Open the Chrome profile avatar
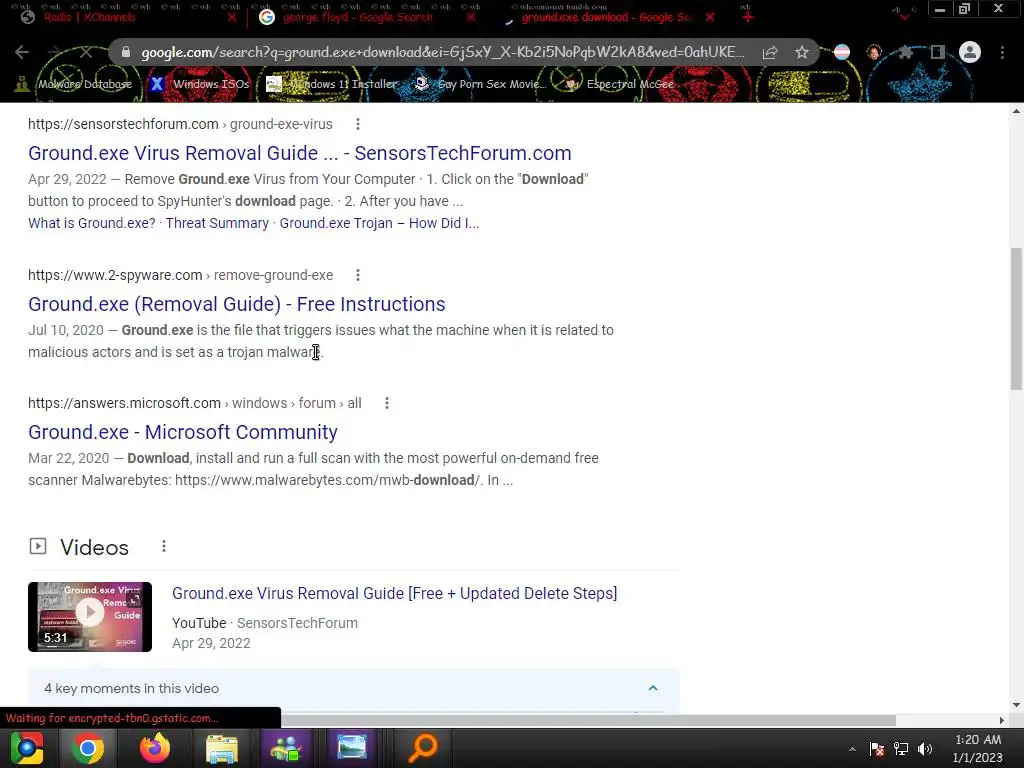The width and height of the screenshot is (1024, 768). click(970, 52)
